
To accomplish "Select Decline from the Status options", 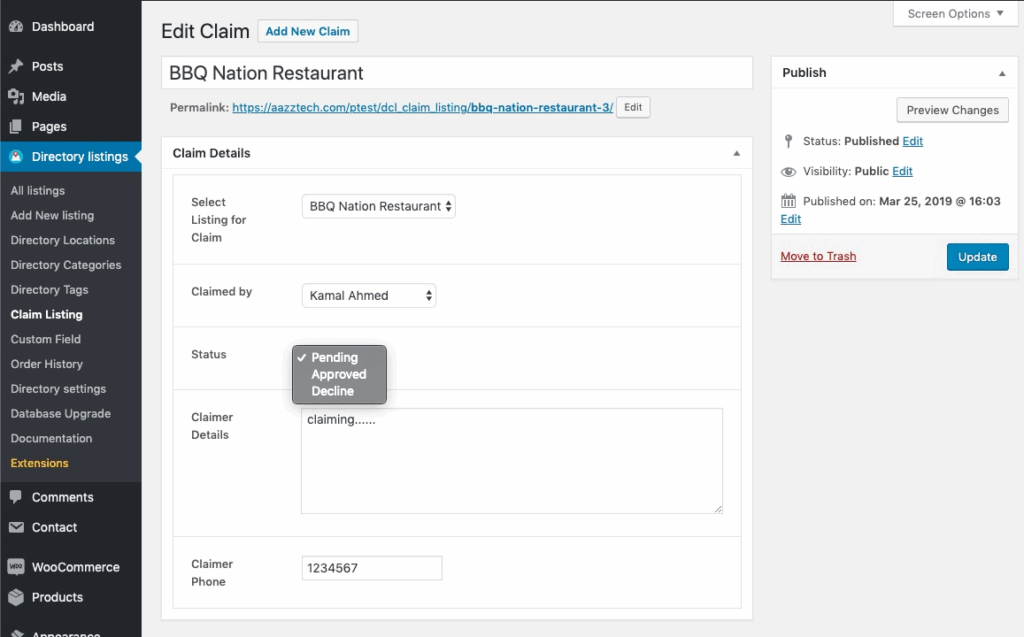I will (332, 391).
